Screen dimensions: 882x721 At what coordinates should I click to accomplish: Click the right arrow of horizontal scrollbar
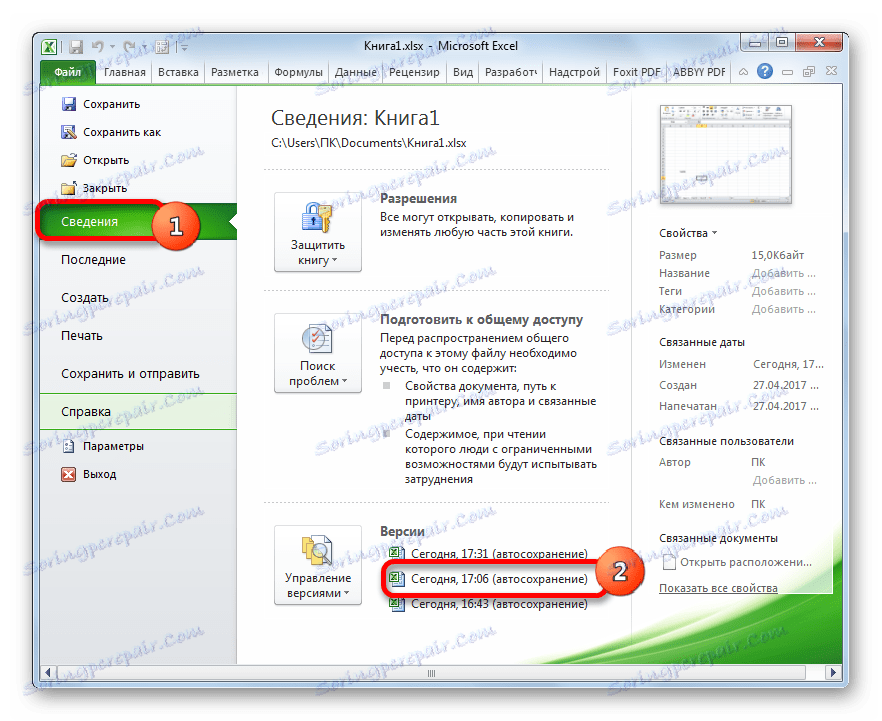point(833,673)
